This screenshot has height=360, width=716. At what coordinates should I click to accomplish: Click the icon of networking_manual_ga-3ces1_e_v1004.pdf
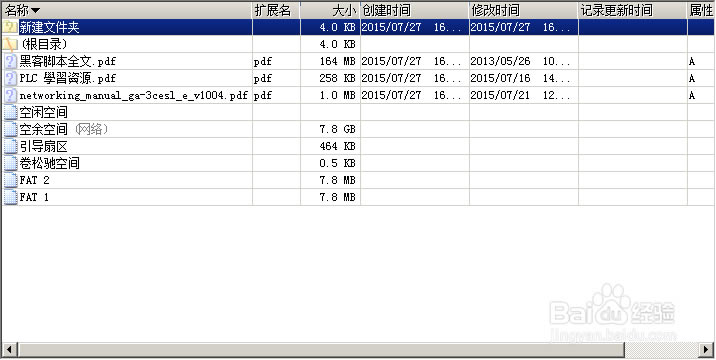10,95
